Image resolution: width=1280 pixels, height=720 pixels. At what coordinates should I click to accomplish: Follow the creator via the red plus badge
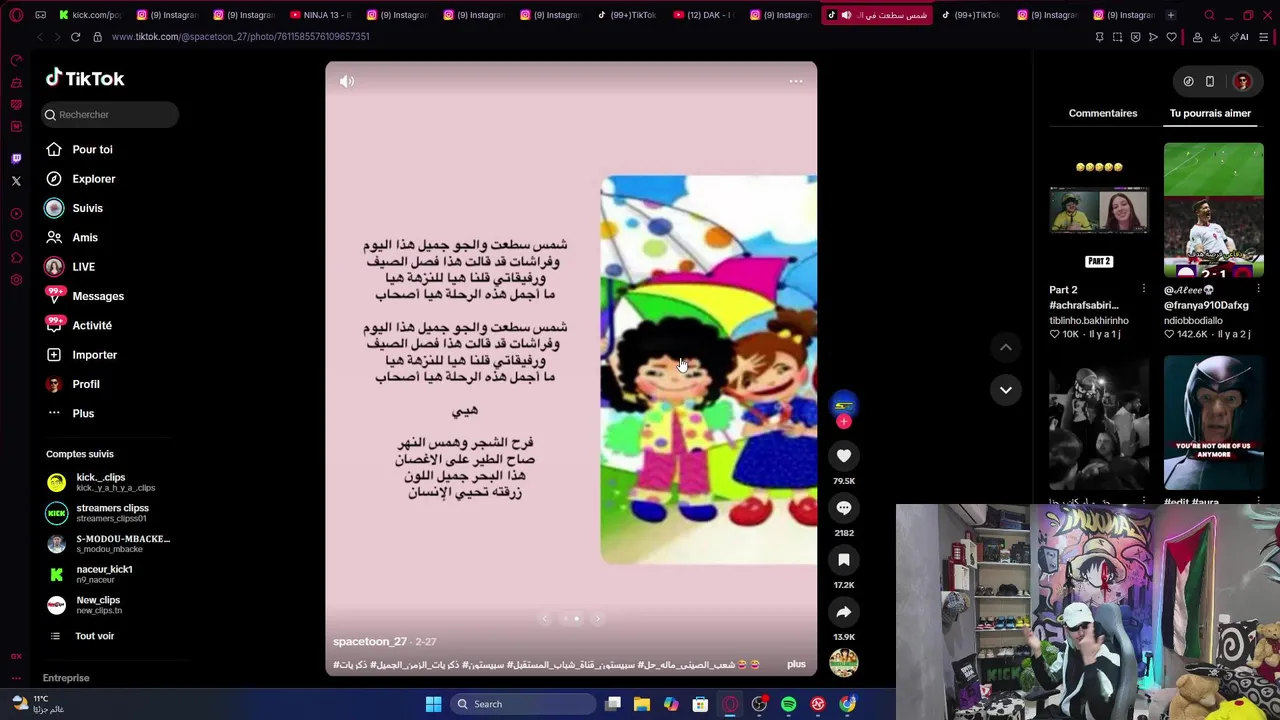(x=844, y=422)
